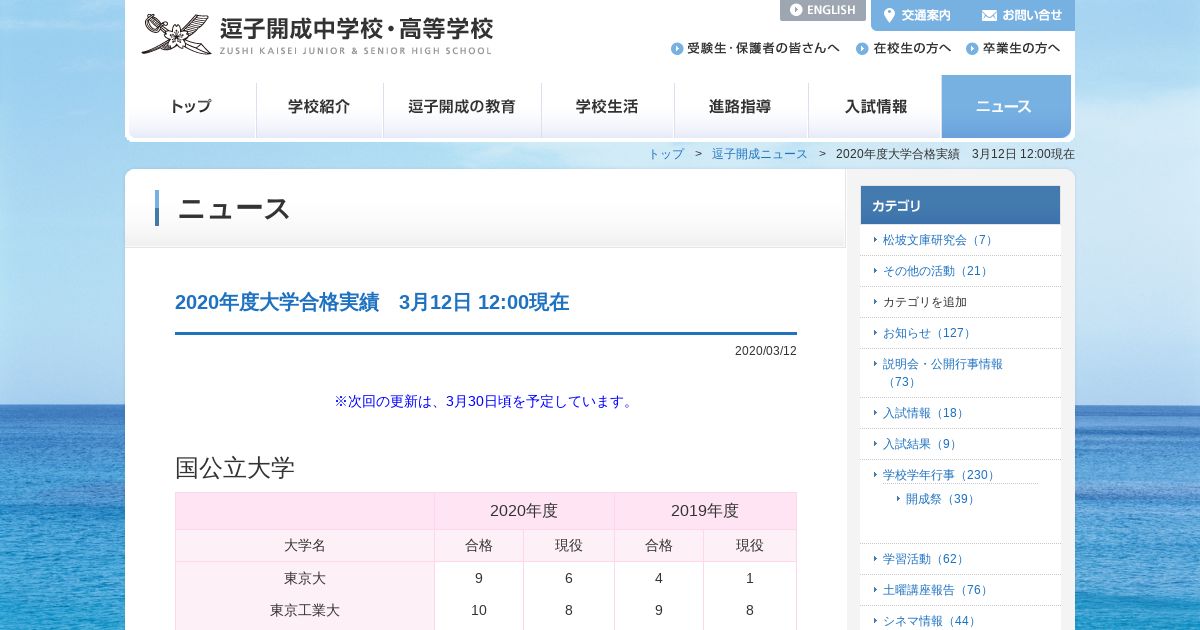1200x630 pixels.
Task: Click arrow bullet beside シネマ情報
Action: (x=875, y=621)
